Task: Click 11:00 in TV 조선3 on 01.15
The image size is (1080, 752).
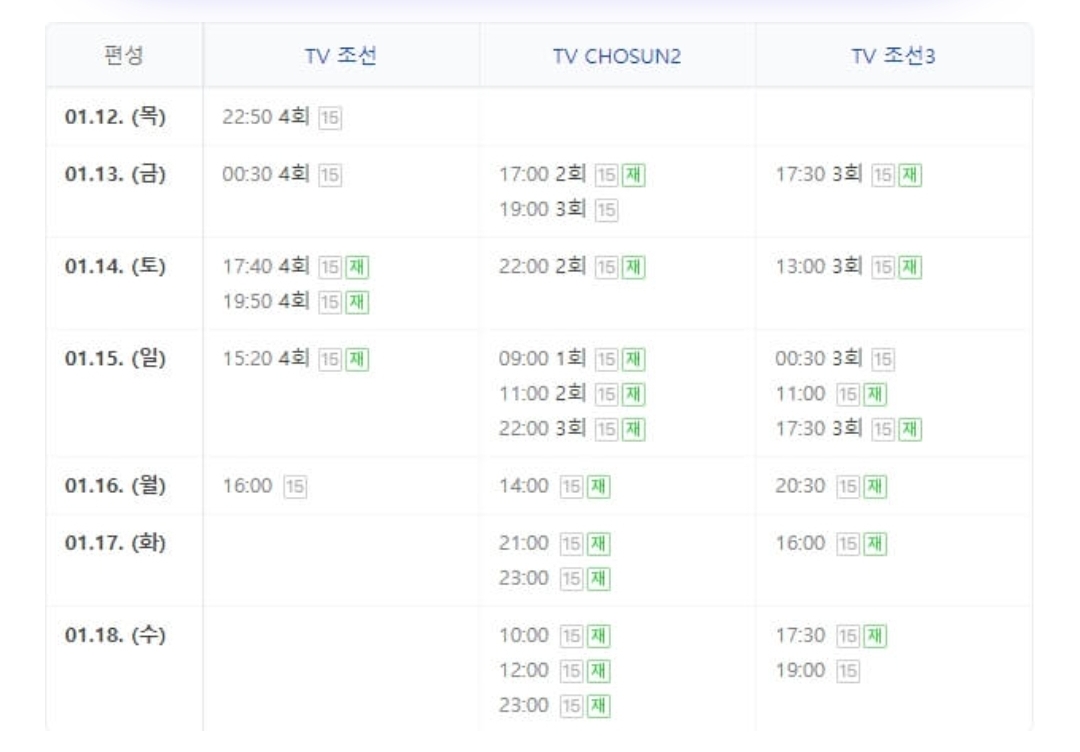Action: pyautogui.click(x=800, y=394)
